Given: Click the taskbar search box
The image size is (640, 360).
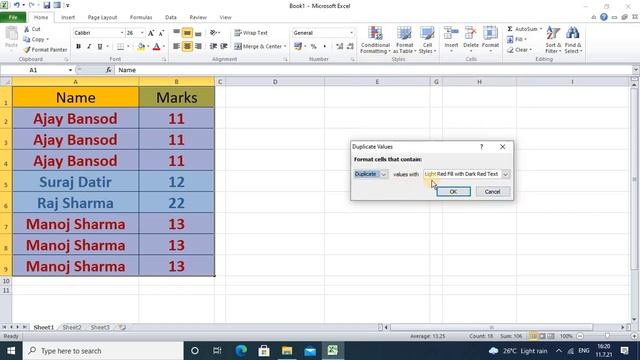Looking at the screenshot, I should pos(103,351).
